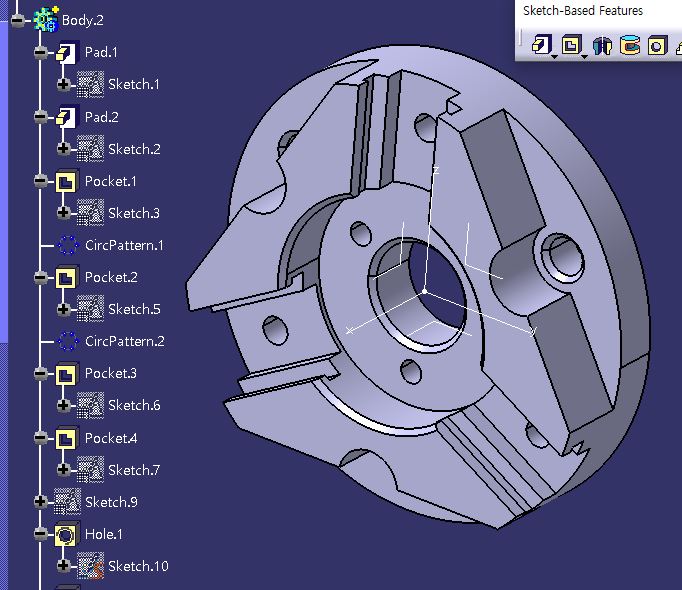Collapse the Pocket.3 node
This screenshot has width=682, height=590.
[x=40, y=373]
